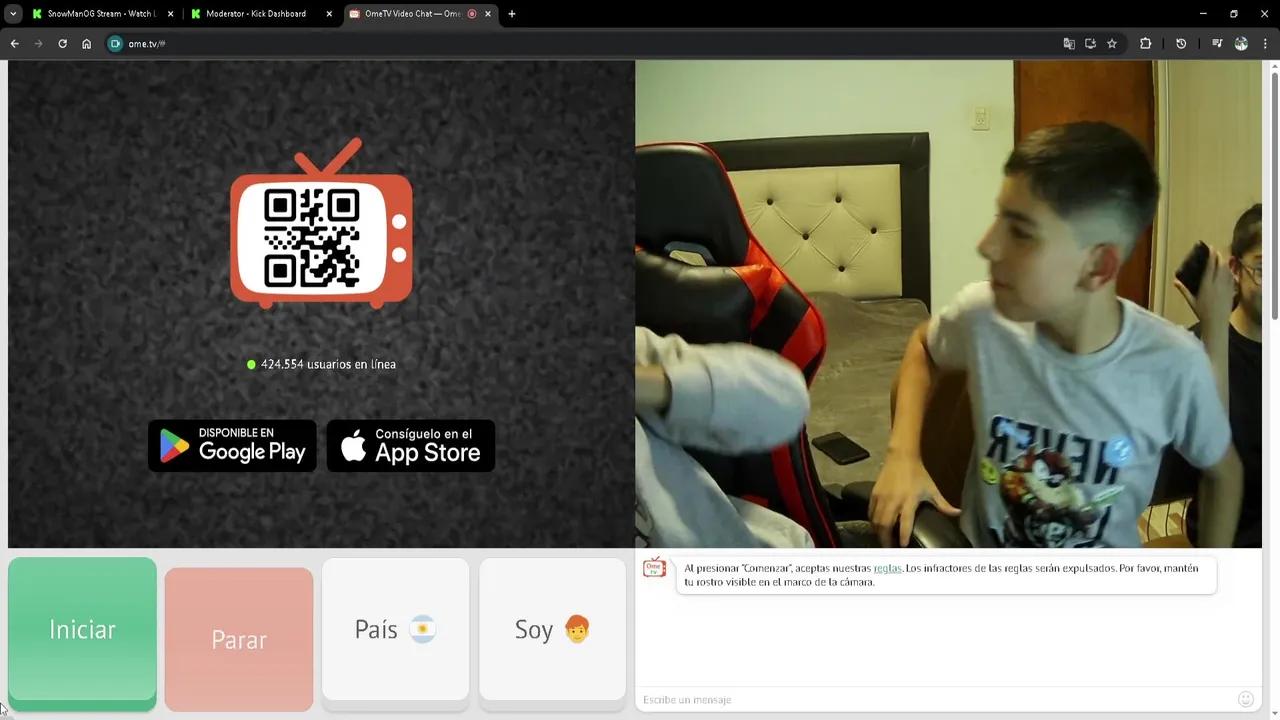Viewport: 1280px width, 720px height.
Task: Open the browser home page
Action: 86,44
